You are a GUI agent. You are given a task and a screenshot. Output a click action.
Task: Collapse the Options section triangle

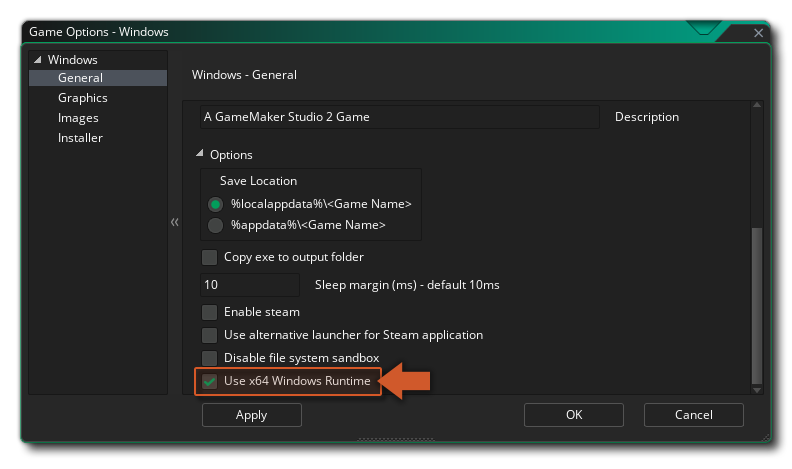200,153
